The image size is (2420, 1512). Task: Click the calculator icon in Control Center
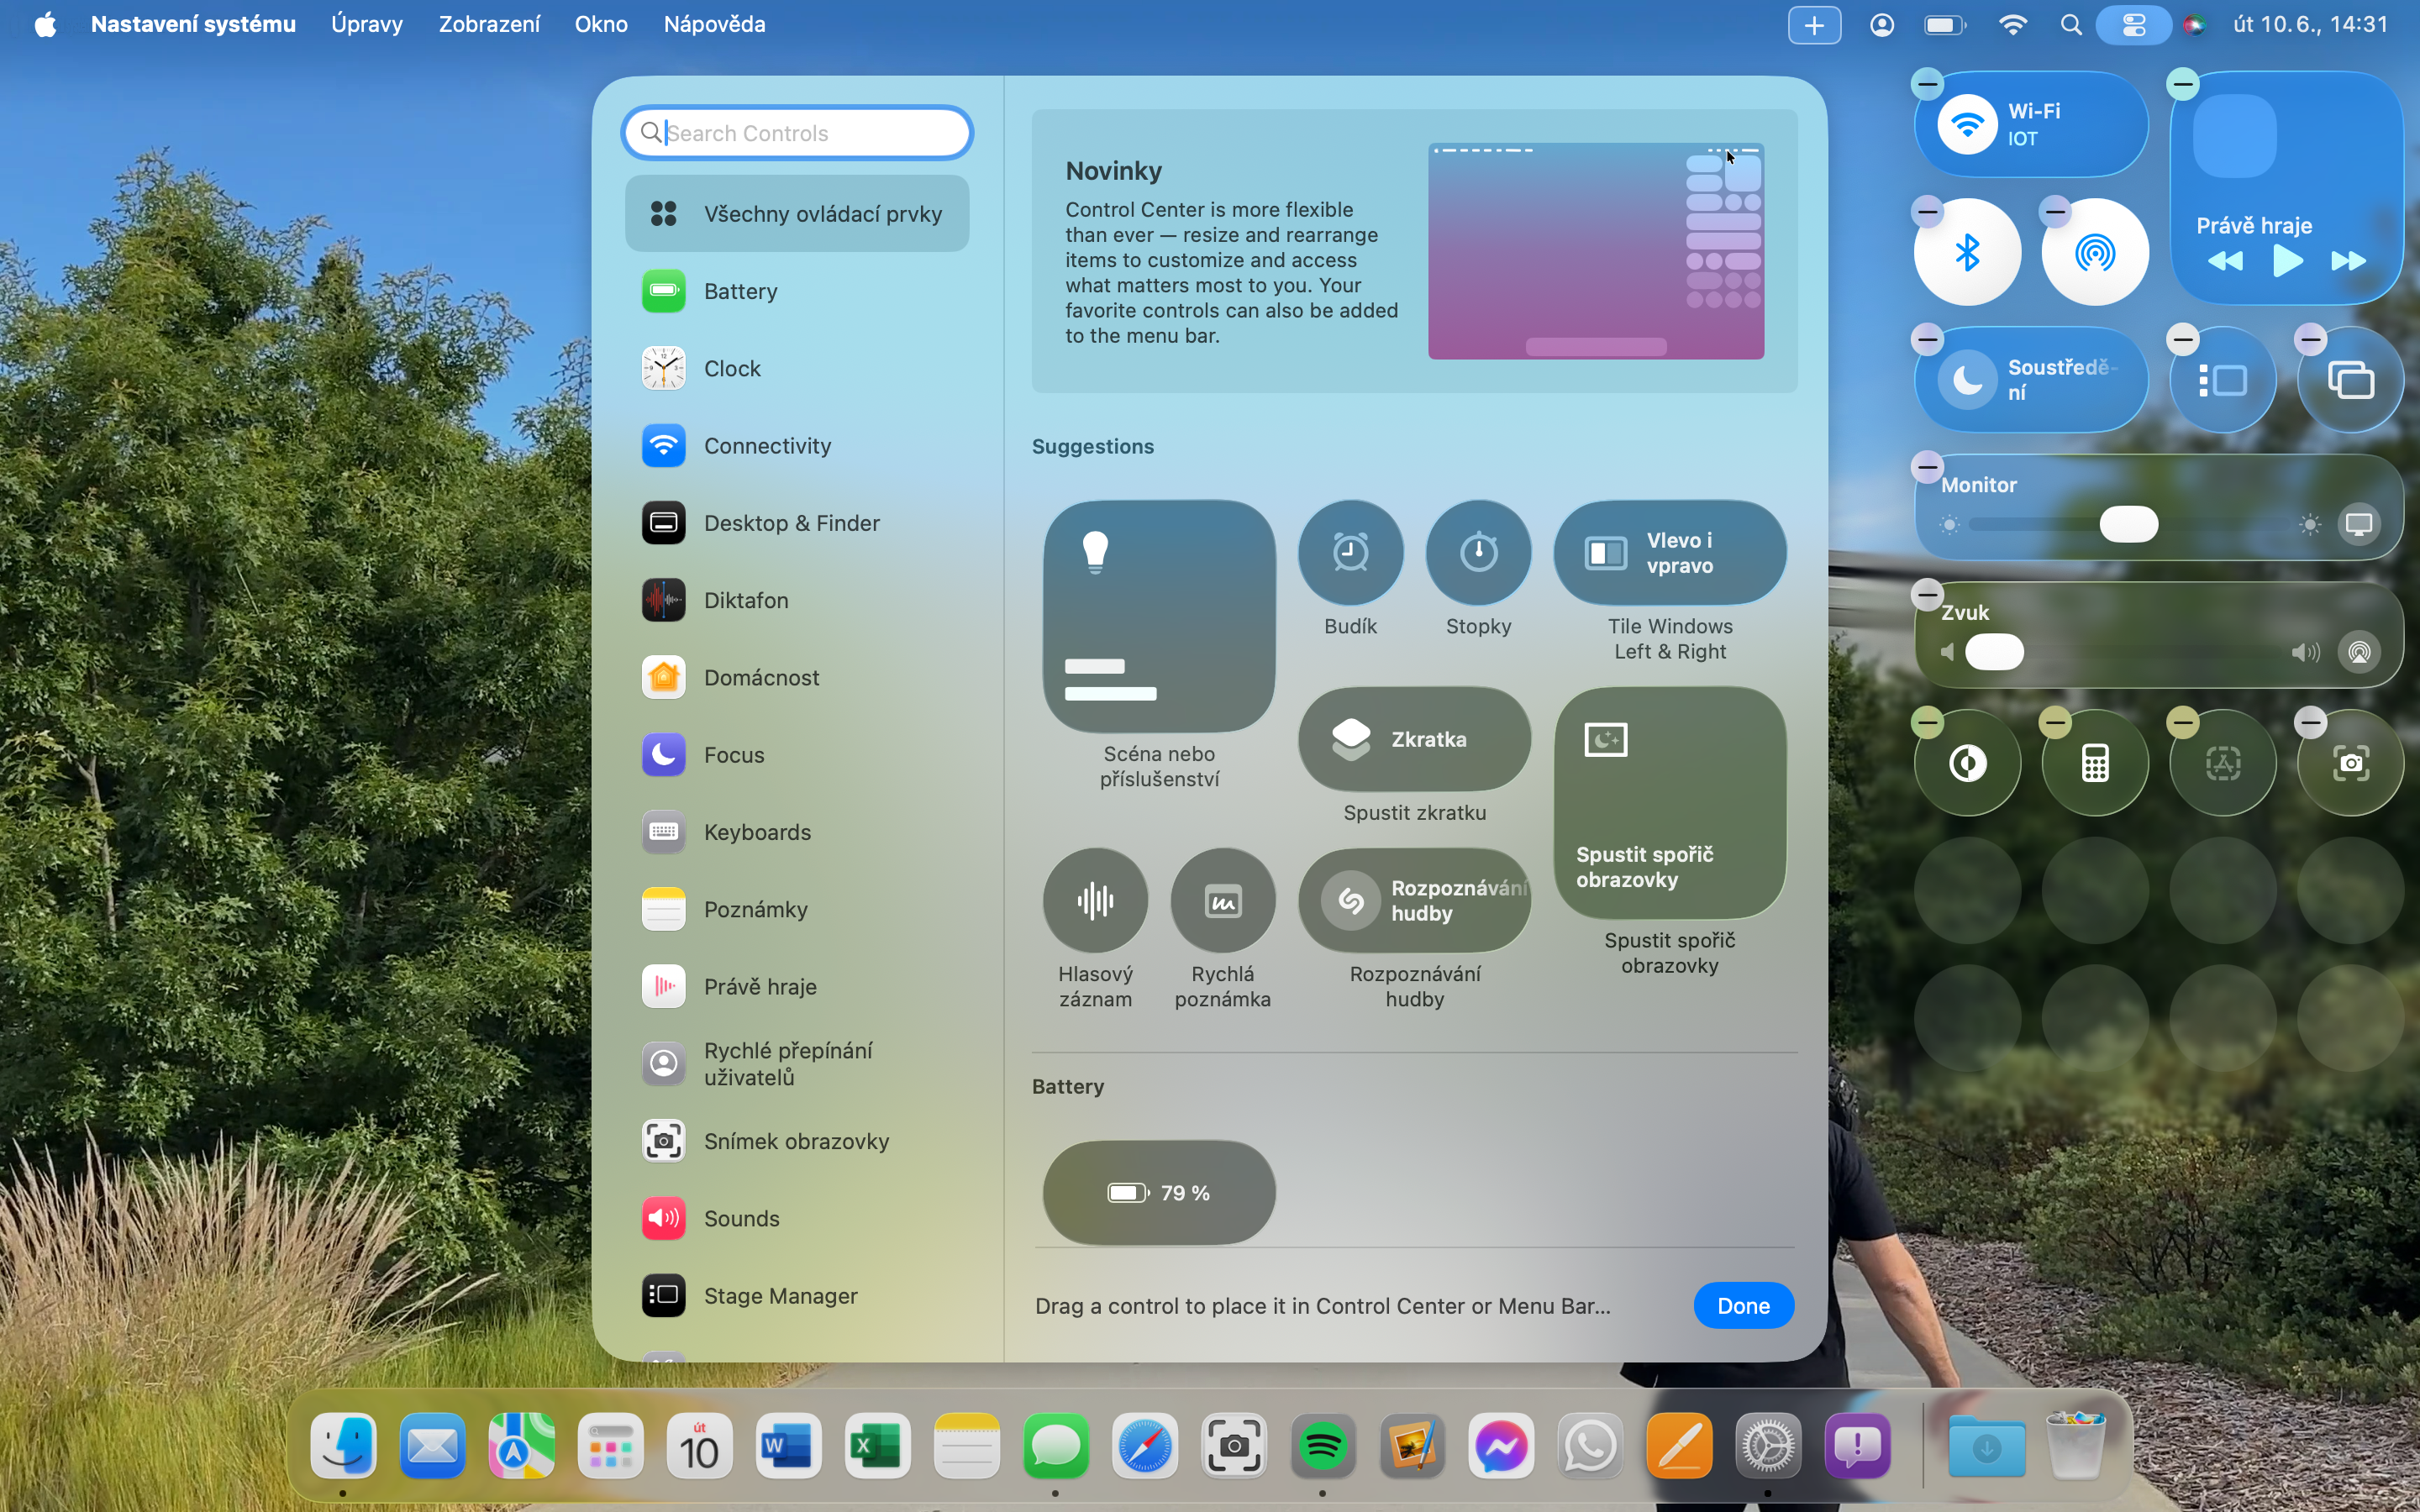(x=2095, y=764)
